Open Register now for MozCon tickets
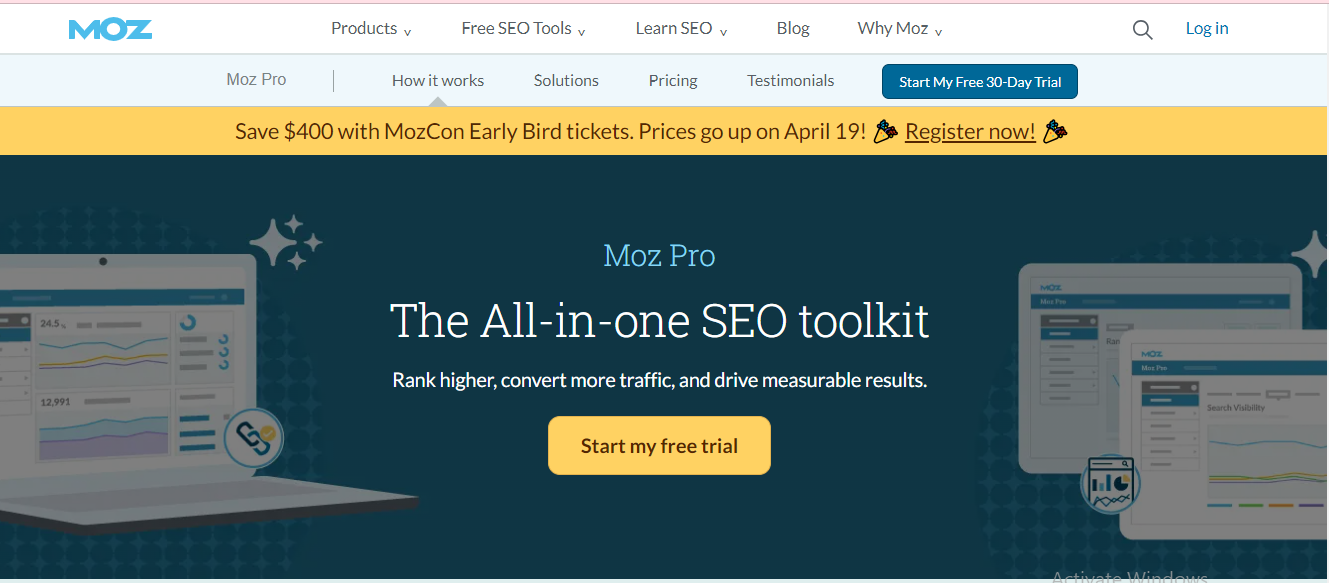Image resolution: width=1329 pixels, height=583 pixels. click(x=970, y=131)
